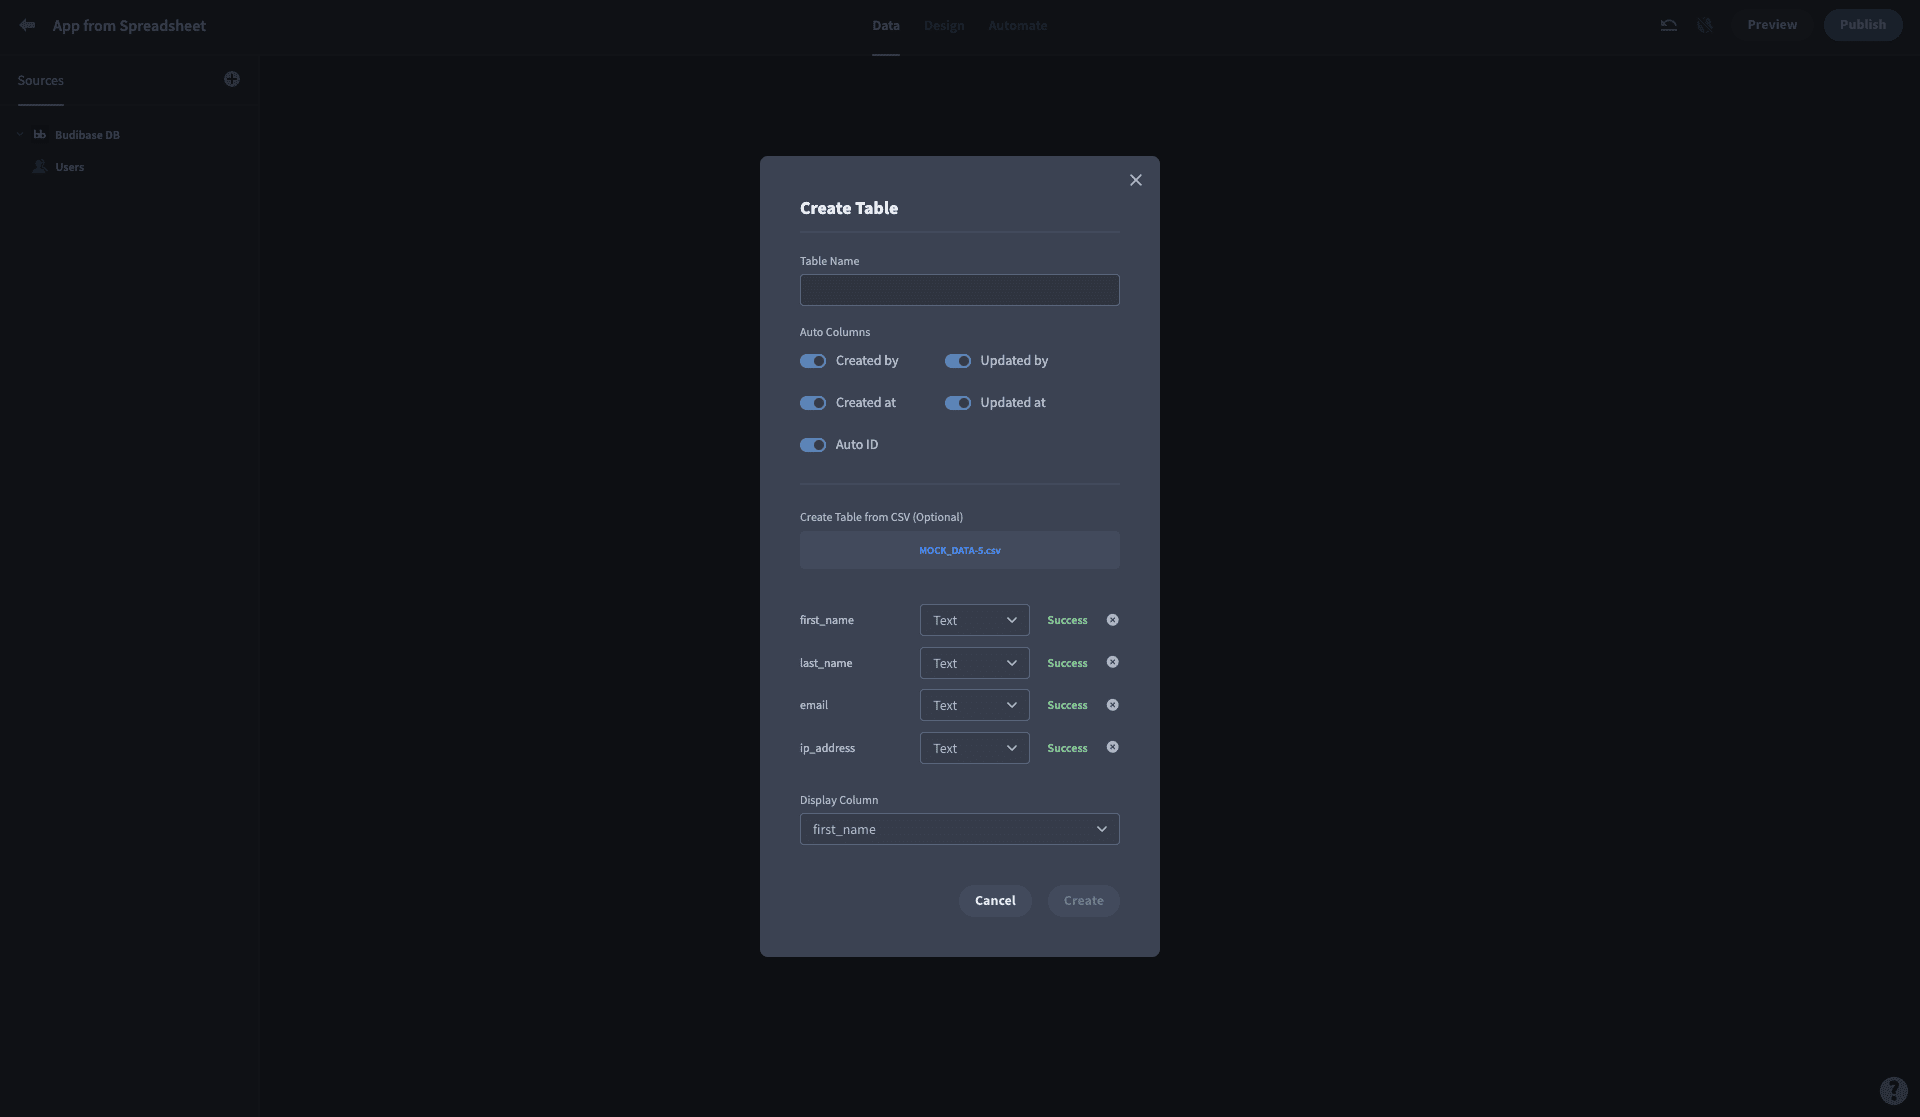1920x1117 pixels.
Task: Open the help question mark icon
Action: [1894, 1090]
